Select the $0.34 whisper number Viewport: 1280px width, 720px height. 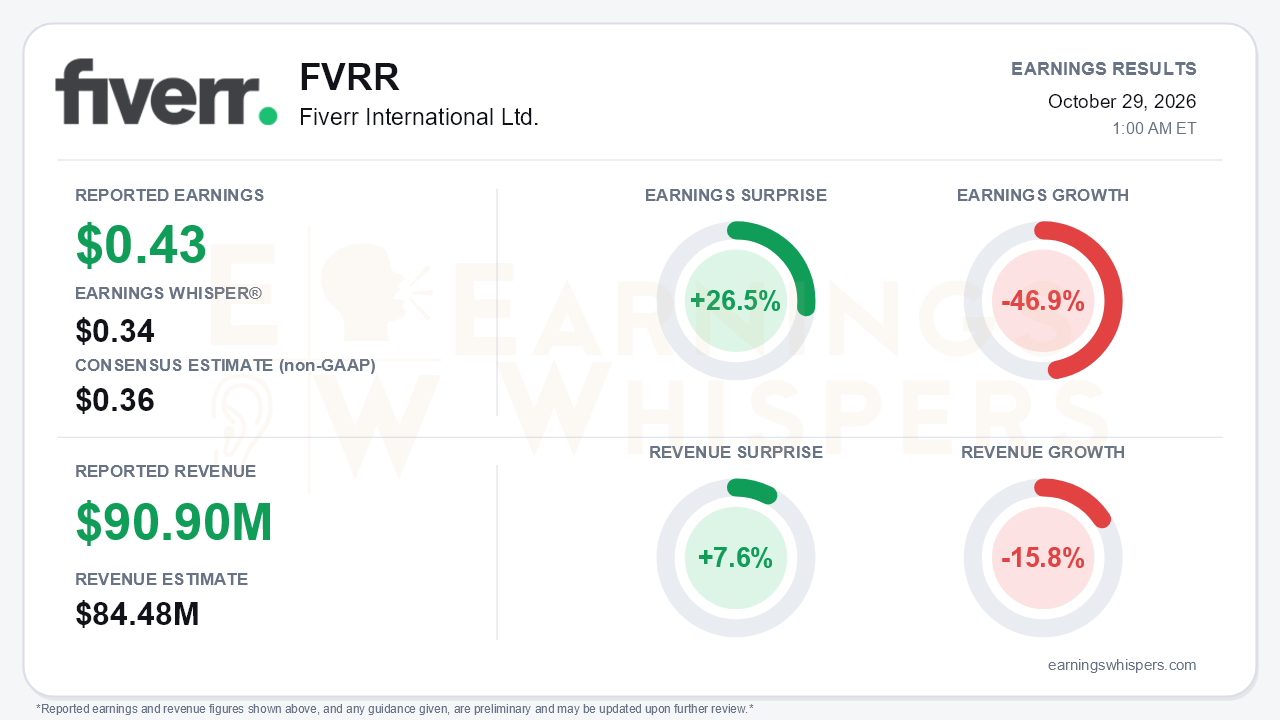click(115, 331)
